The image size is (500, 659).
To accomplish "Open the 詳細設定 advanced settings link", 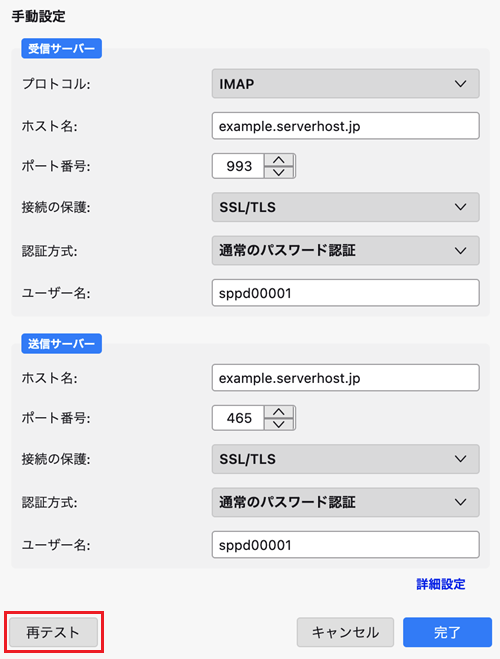I will pyautogui.click(x=441, y=584).
